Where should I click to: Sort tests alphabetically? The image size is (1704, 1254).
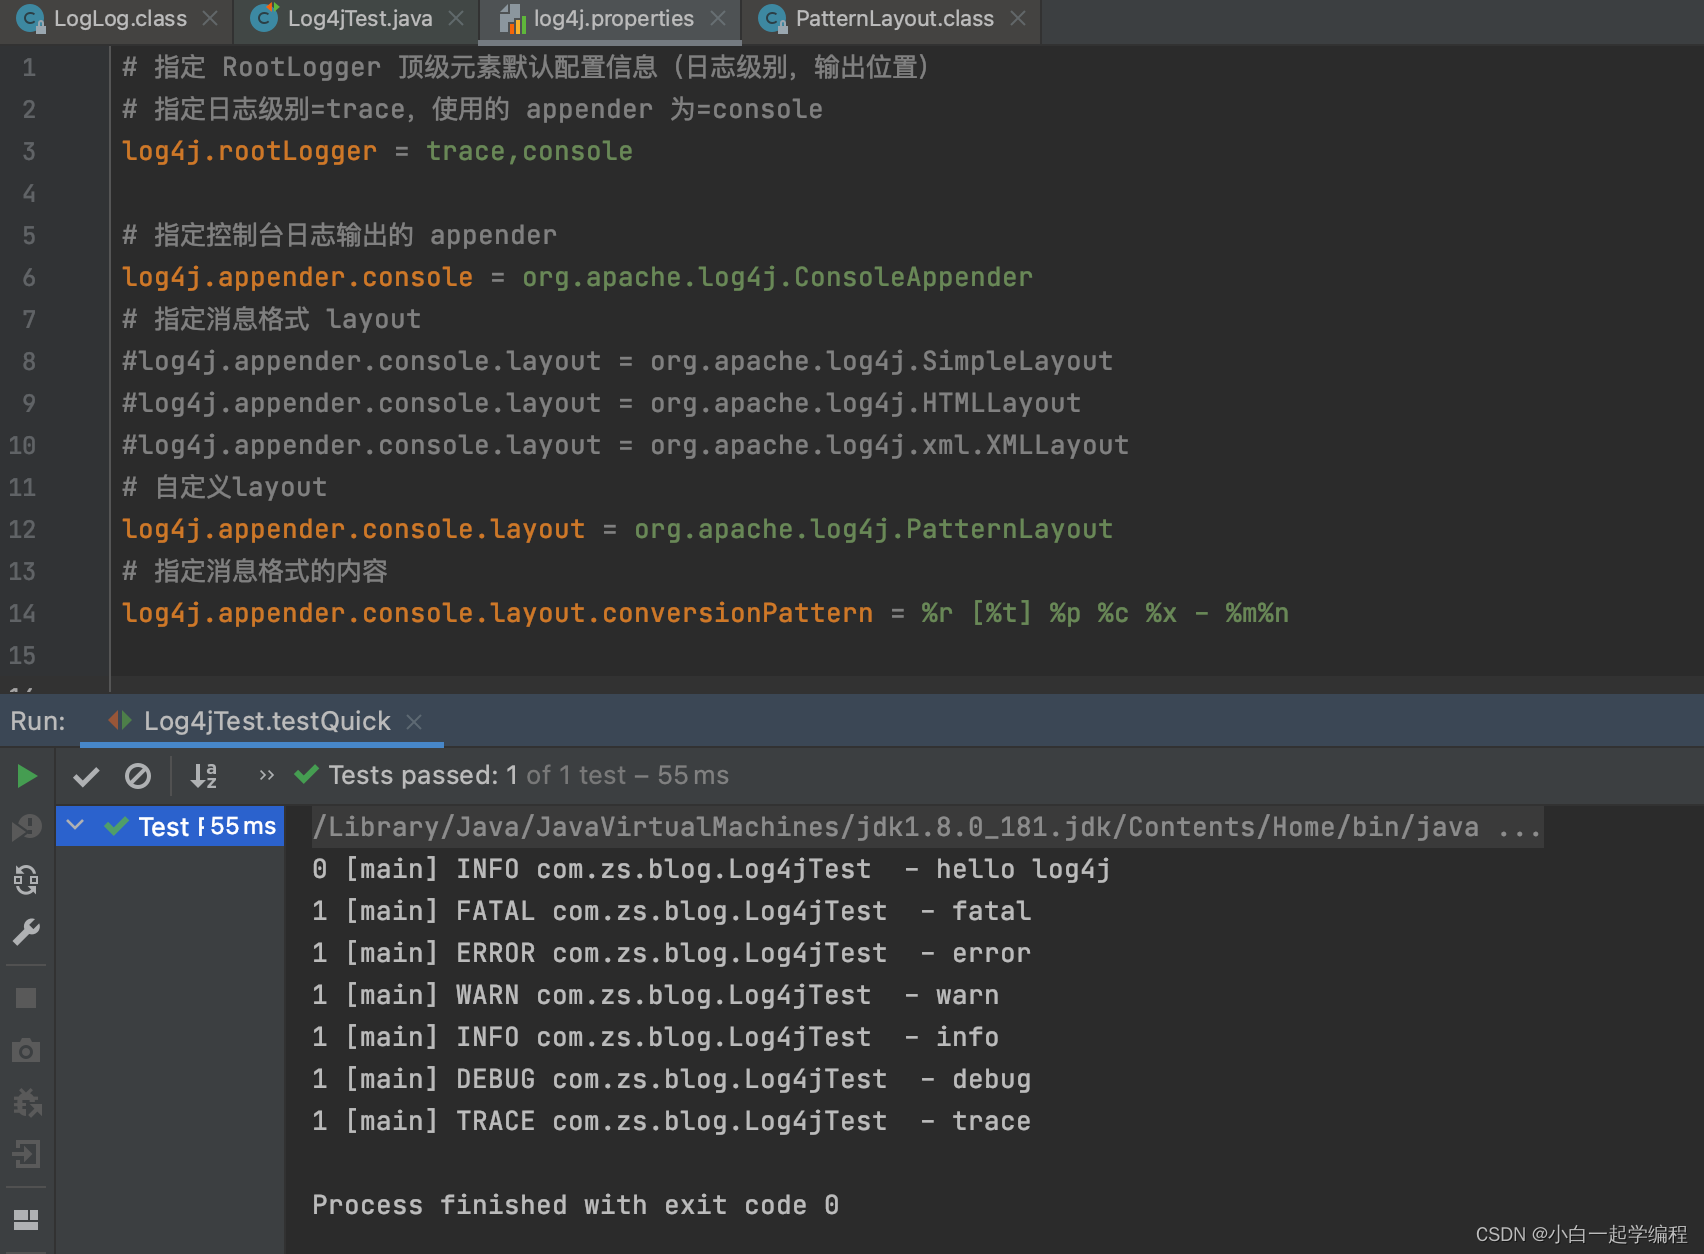click(x=204, y=776)
